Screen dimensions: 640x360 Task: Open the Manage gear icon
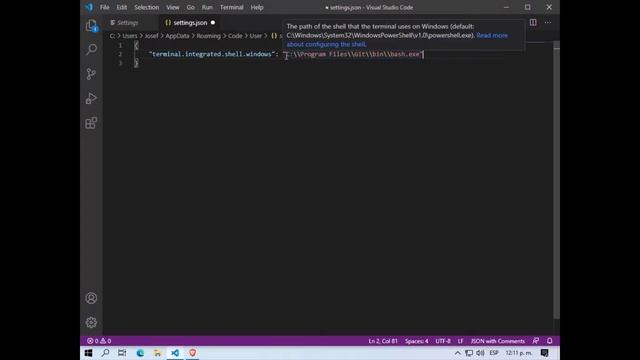[91, 322]
